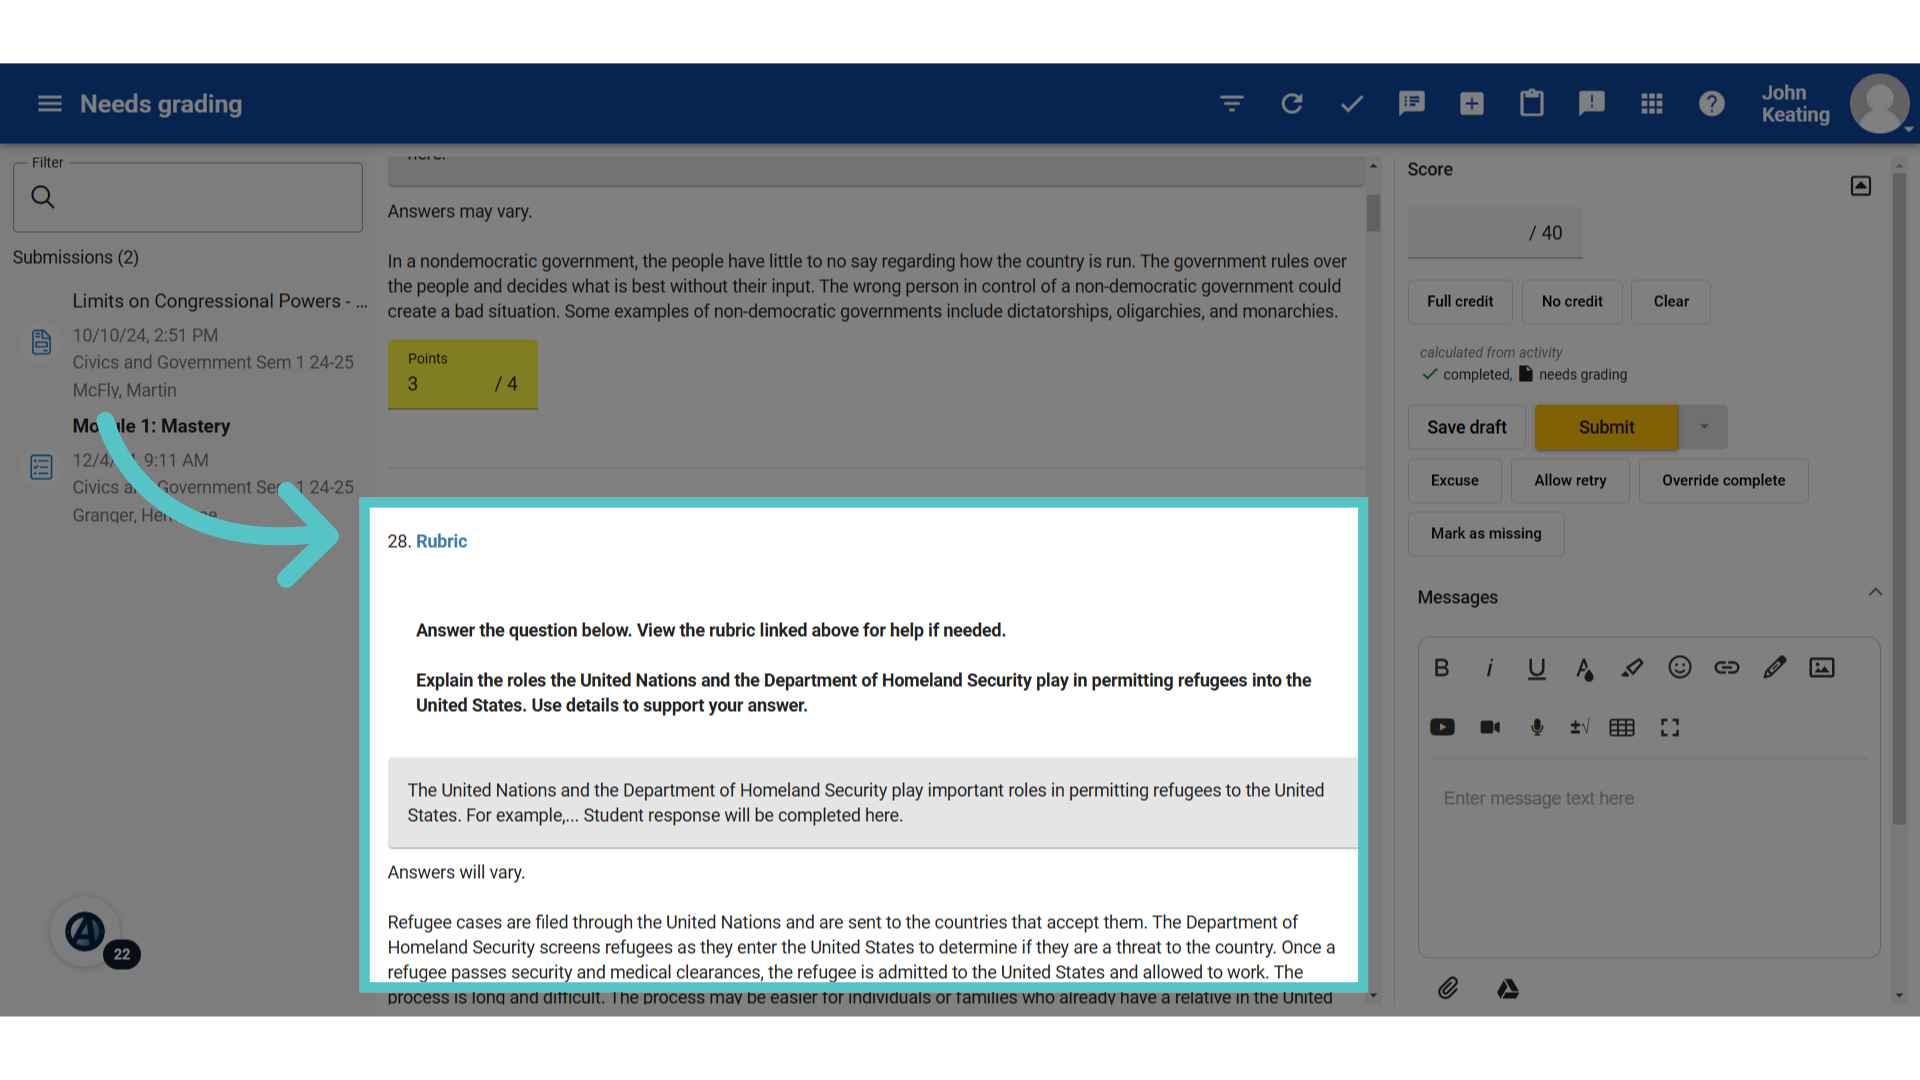Click the refresh icon in the header
The image size is (1920, 1080).
(1291, 103)
